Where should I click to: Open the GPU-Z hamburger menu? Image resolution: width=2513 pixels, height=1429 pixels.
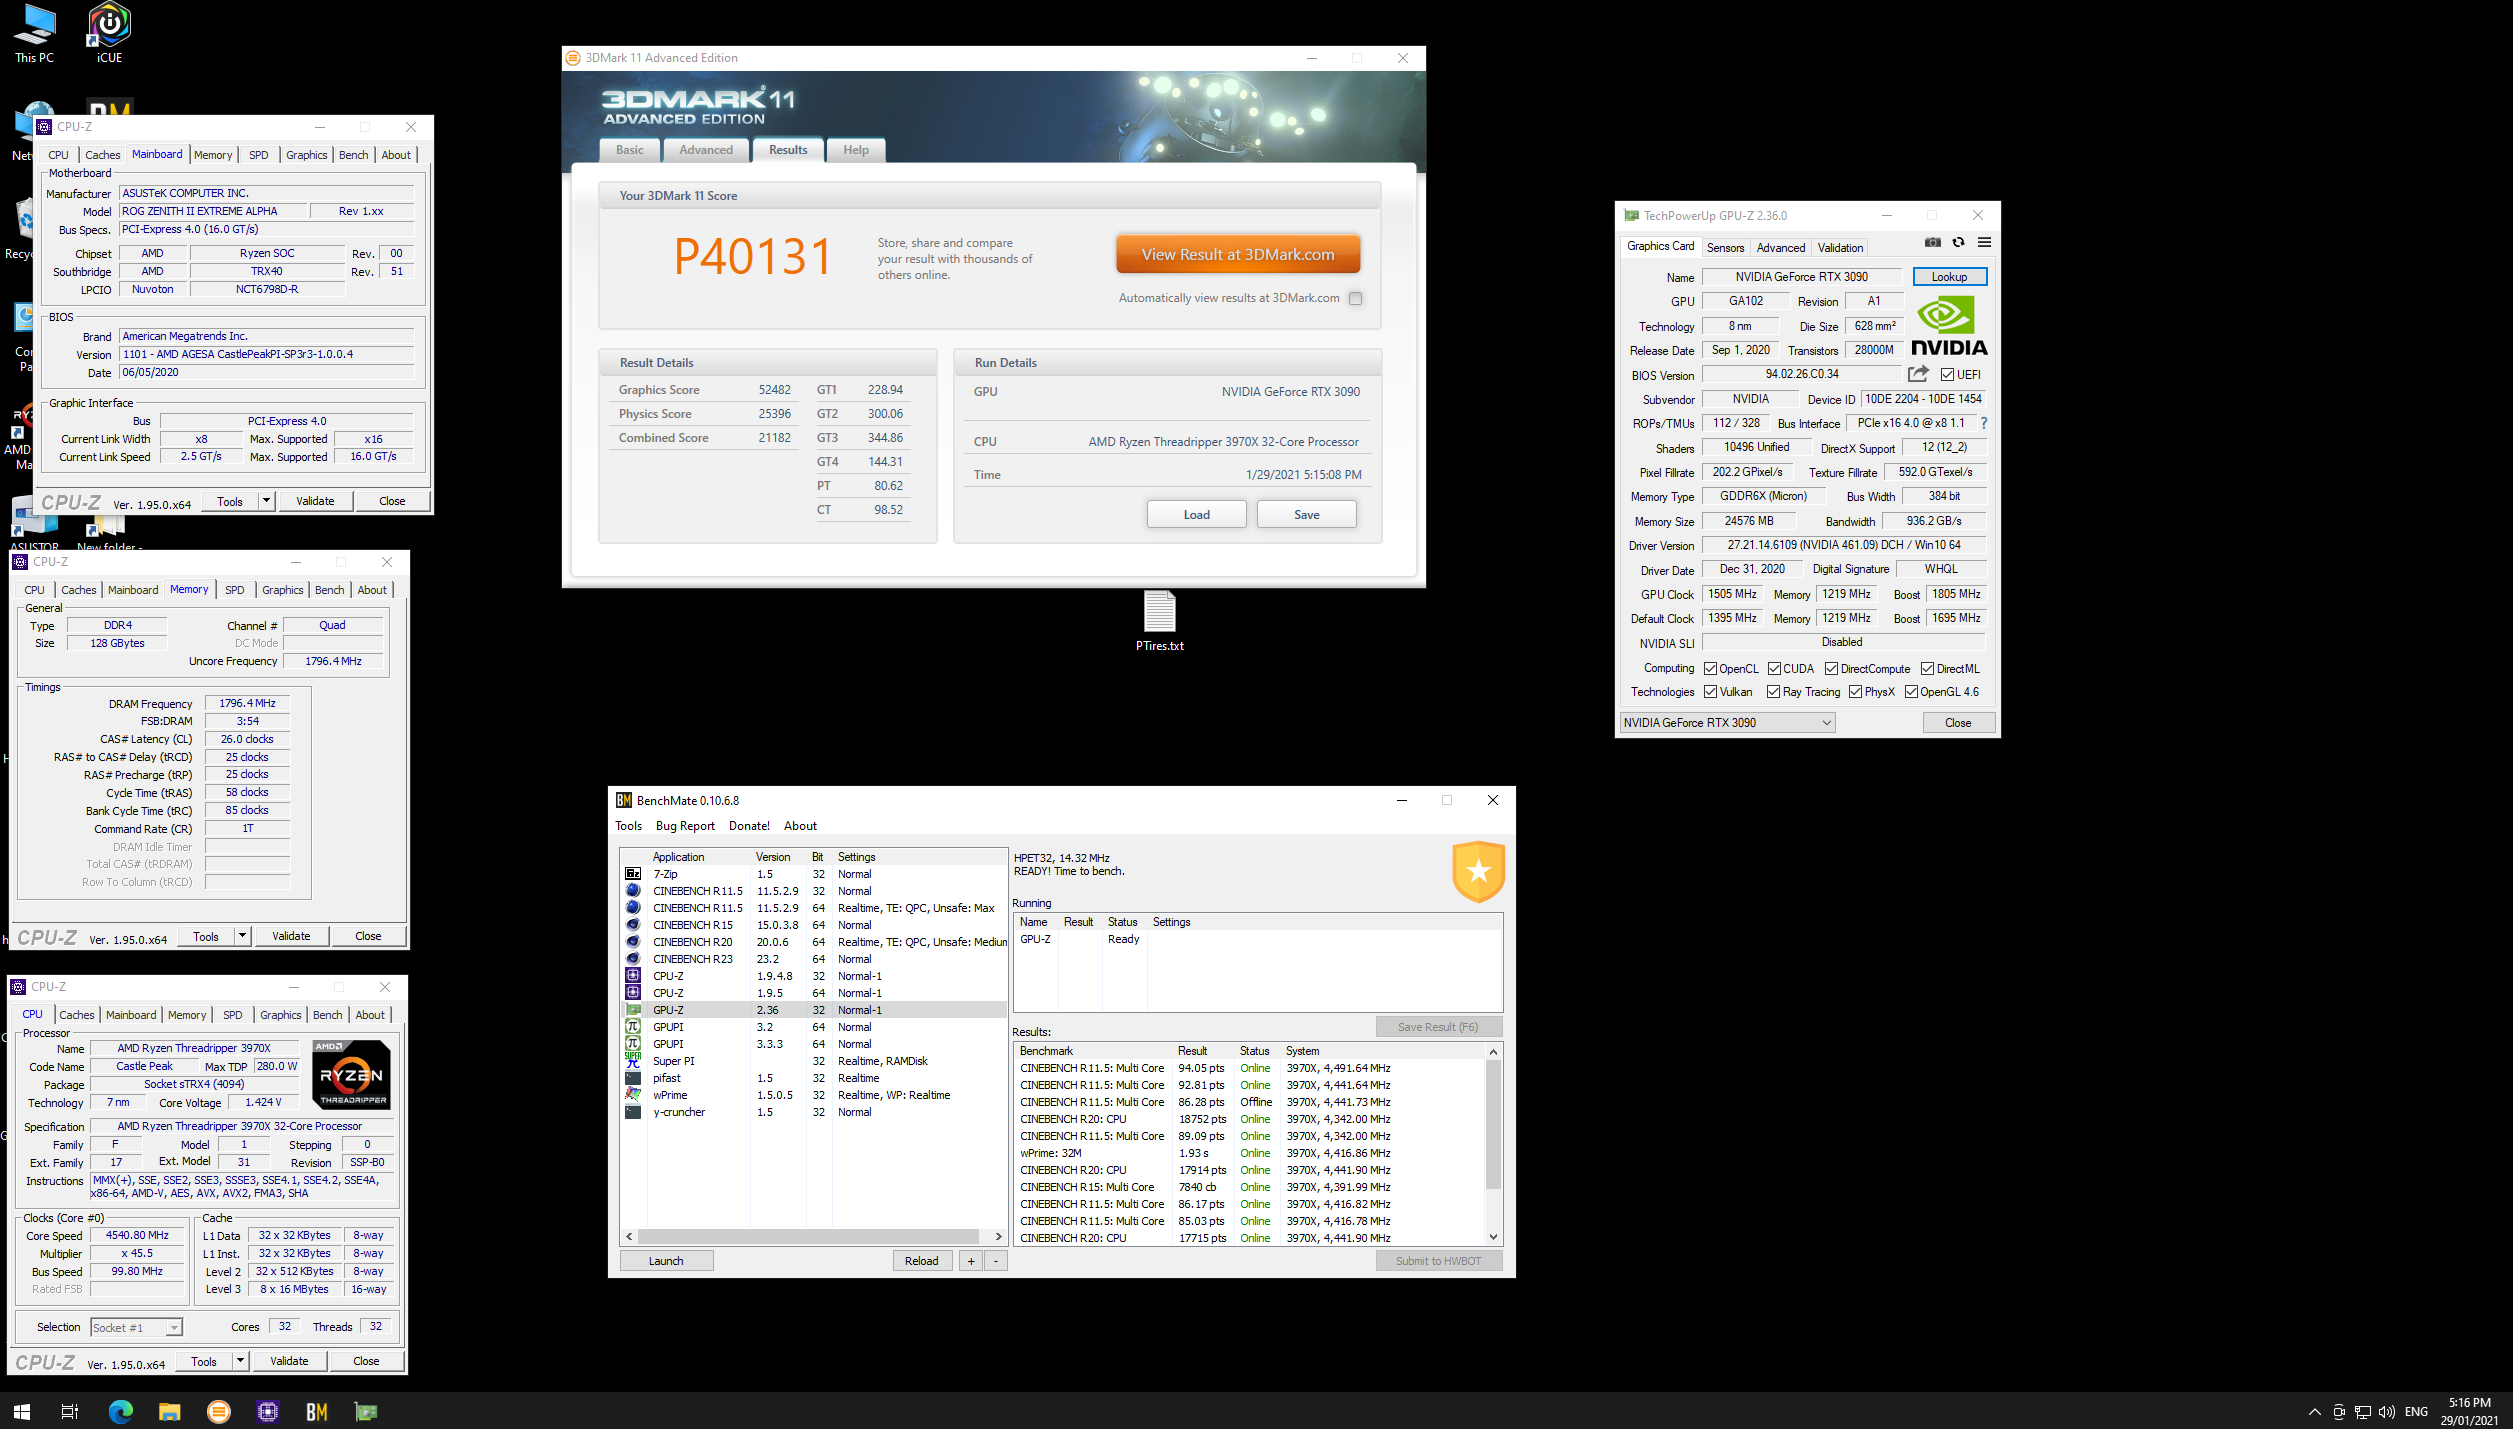pyautogui.click(x=1985, y=243)
